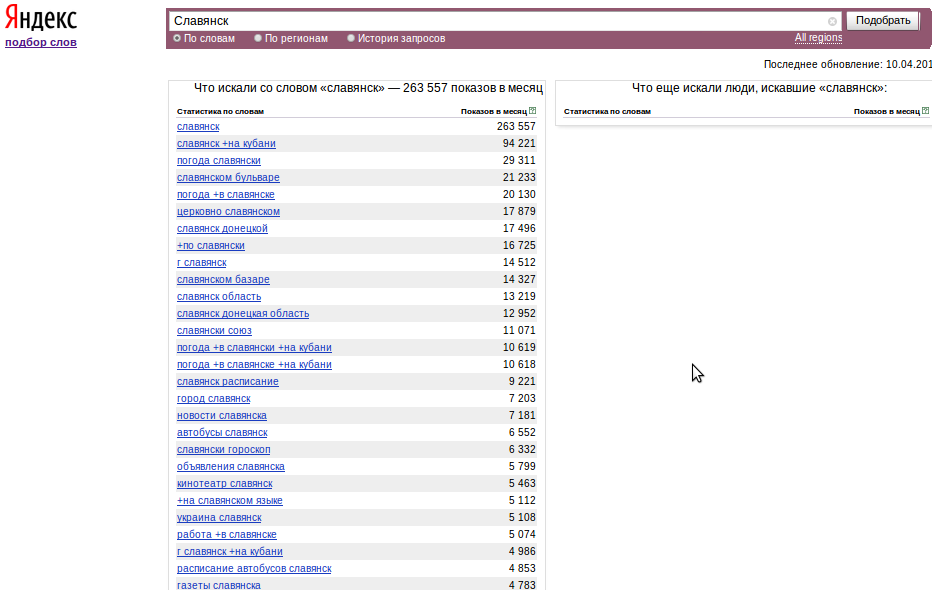Screen dimensions: 932x590
Task: Open the славянск донецкой query
Action: pos(222,228)
